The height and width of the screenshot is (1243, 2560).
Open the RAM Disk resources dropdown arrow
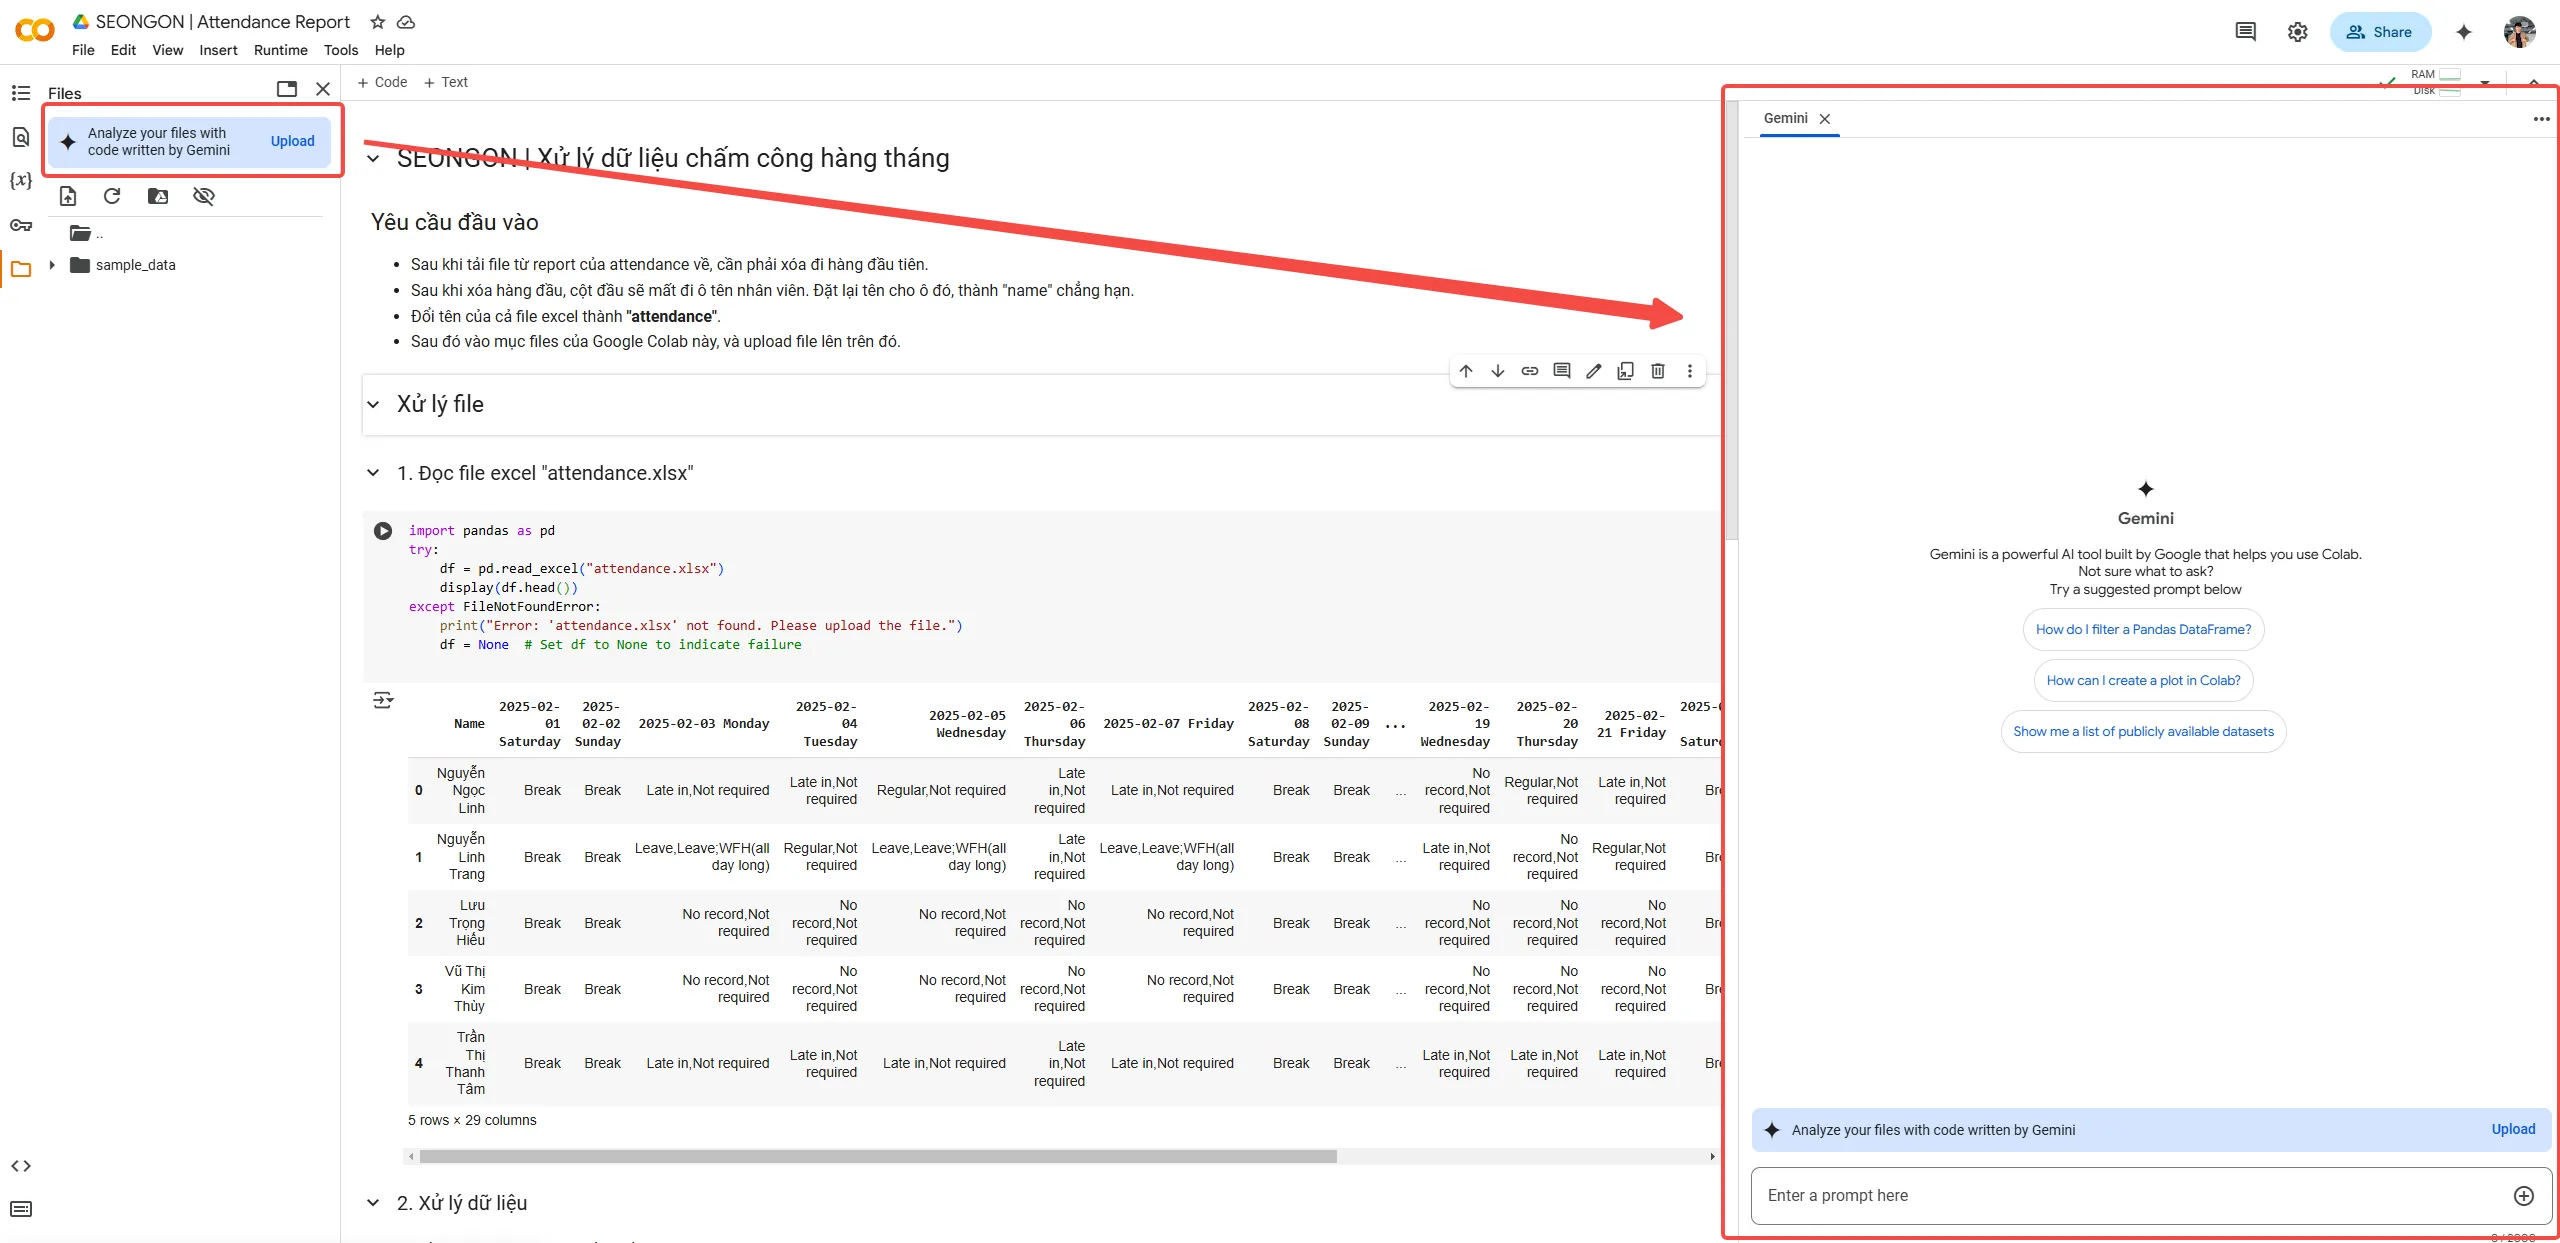(x=2485, y=83)
